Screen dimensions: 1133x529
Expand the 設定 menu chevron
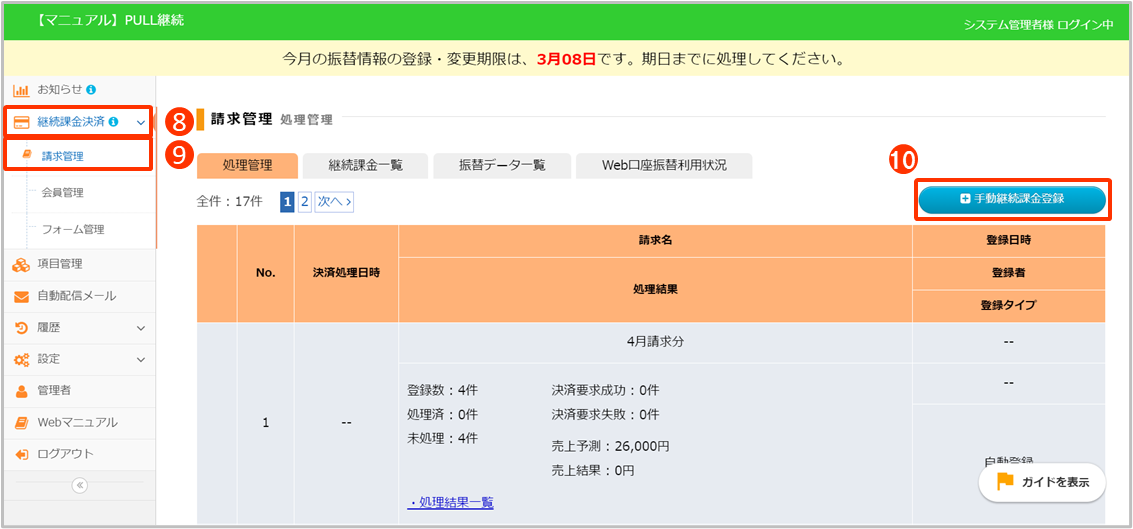140,359
